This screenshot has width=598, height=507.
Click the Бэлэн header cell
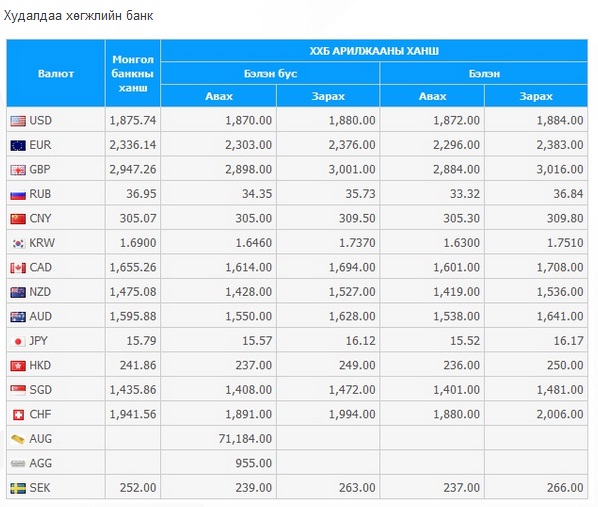[x=484, y=73]
